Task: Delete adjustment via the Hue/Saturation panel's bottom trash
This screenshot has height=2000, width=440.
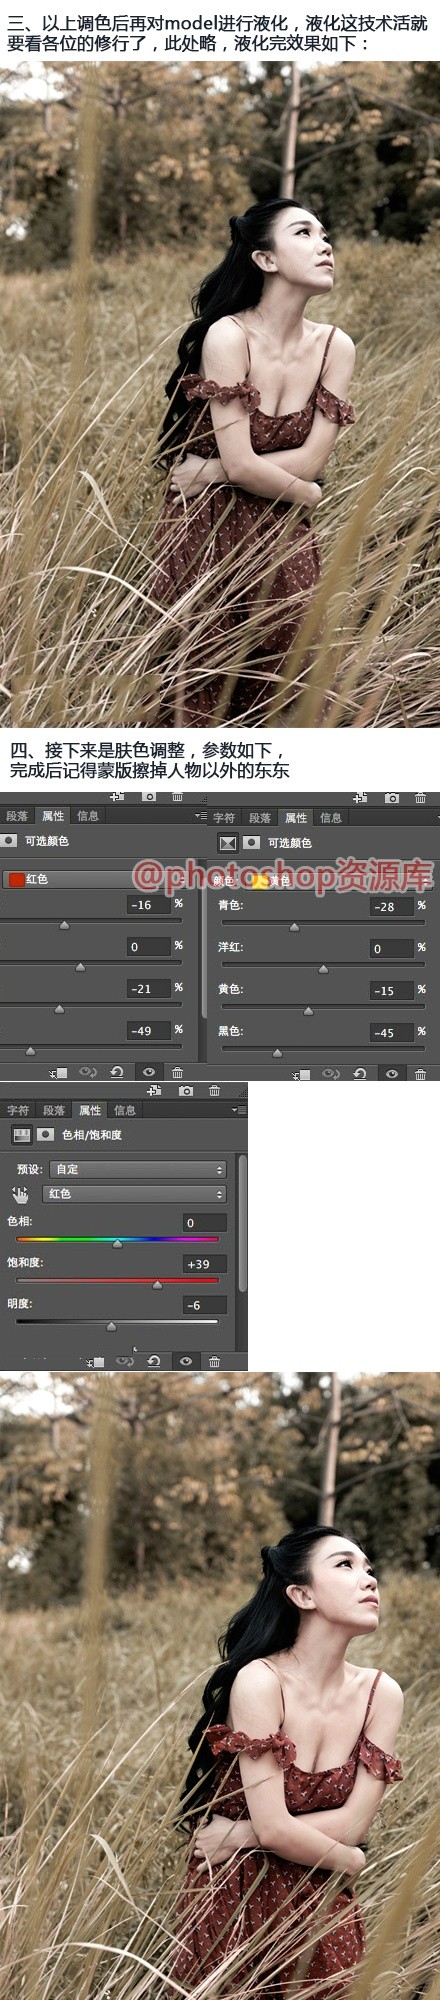Action: pos(214,1361)
